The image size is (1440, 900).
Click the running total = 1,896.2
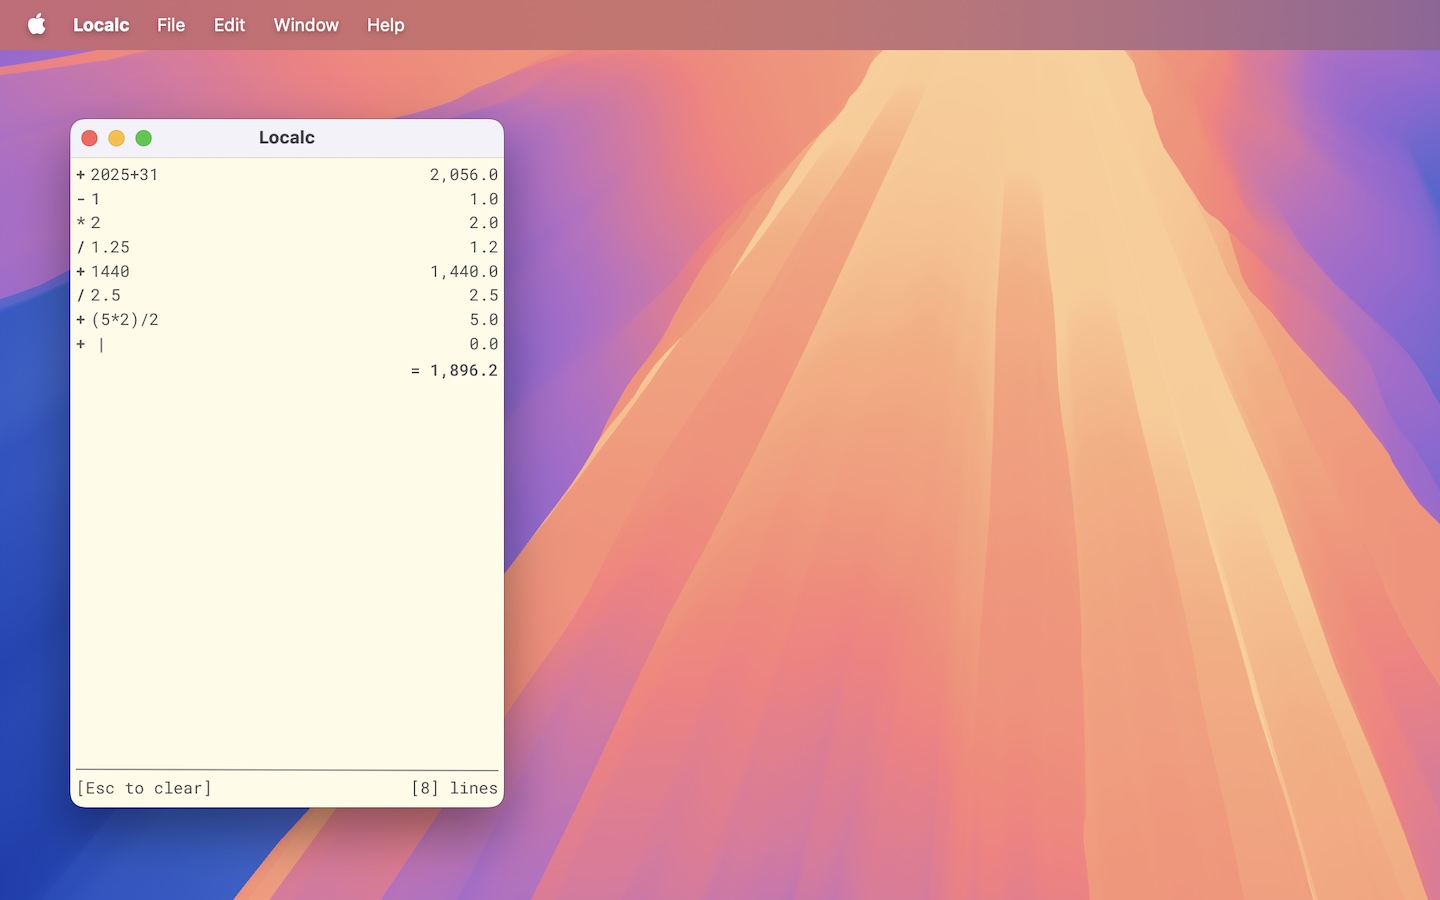453,370
